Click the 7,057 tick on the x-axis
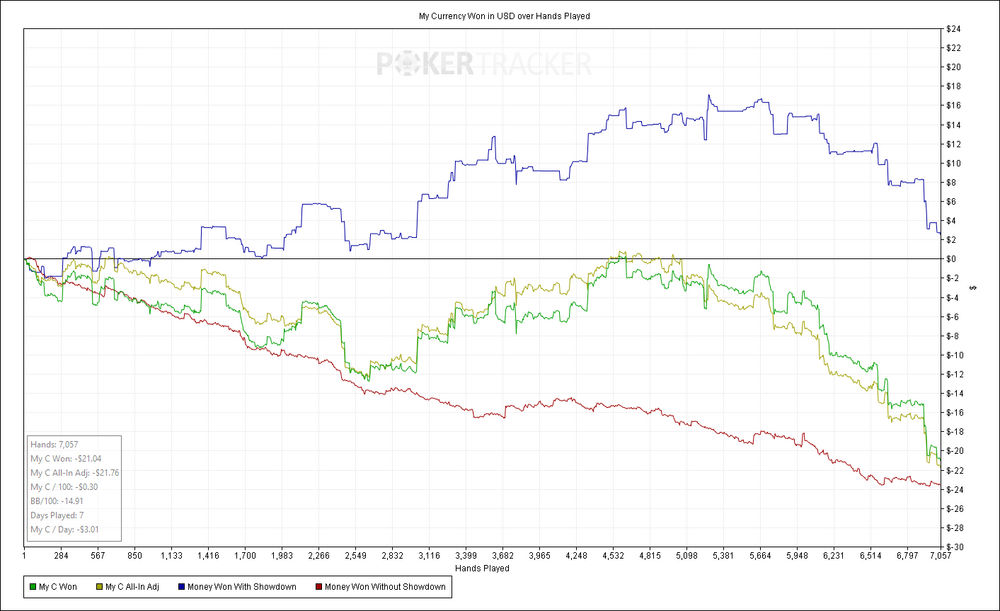This screenshot has width=1000, height=611. point(940,555)
